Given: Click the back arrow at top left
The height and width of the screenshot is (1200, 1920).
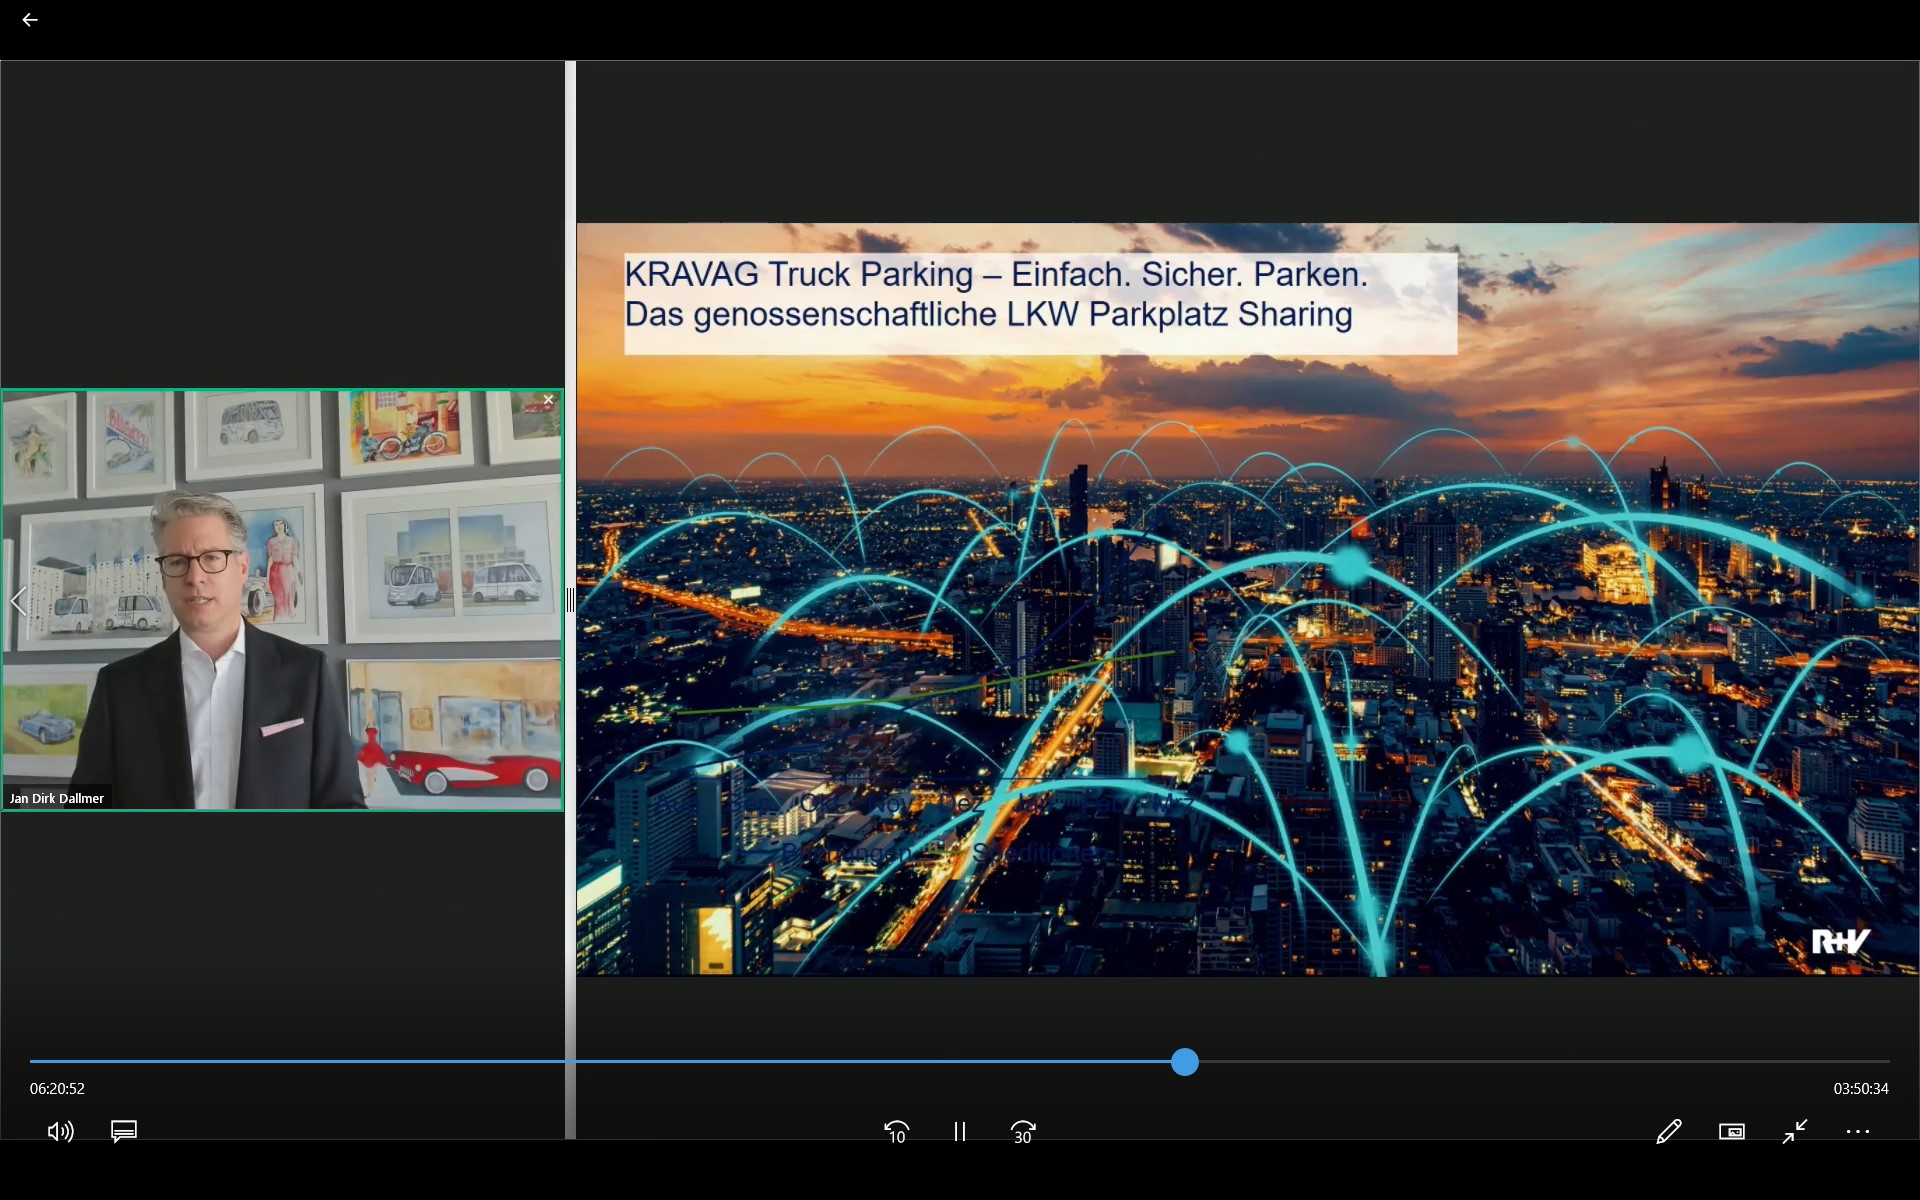Looking at the screenshot, I should coord(30,20).
